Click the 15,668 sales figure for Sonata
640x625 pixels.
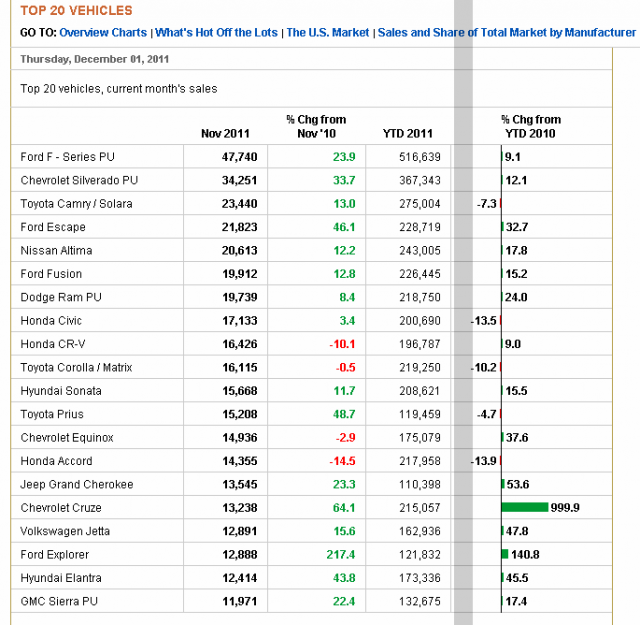240,391
